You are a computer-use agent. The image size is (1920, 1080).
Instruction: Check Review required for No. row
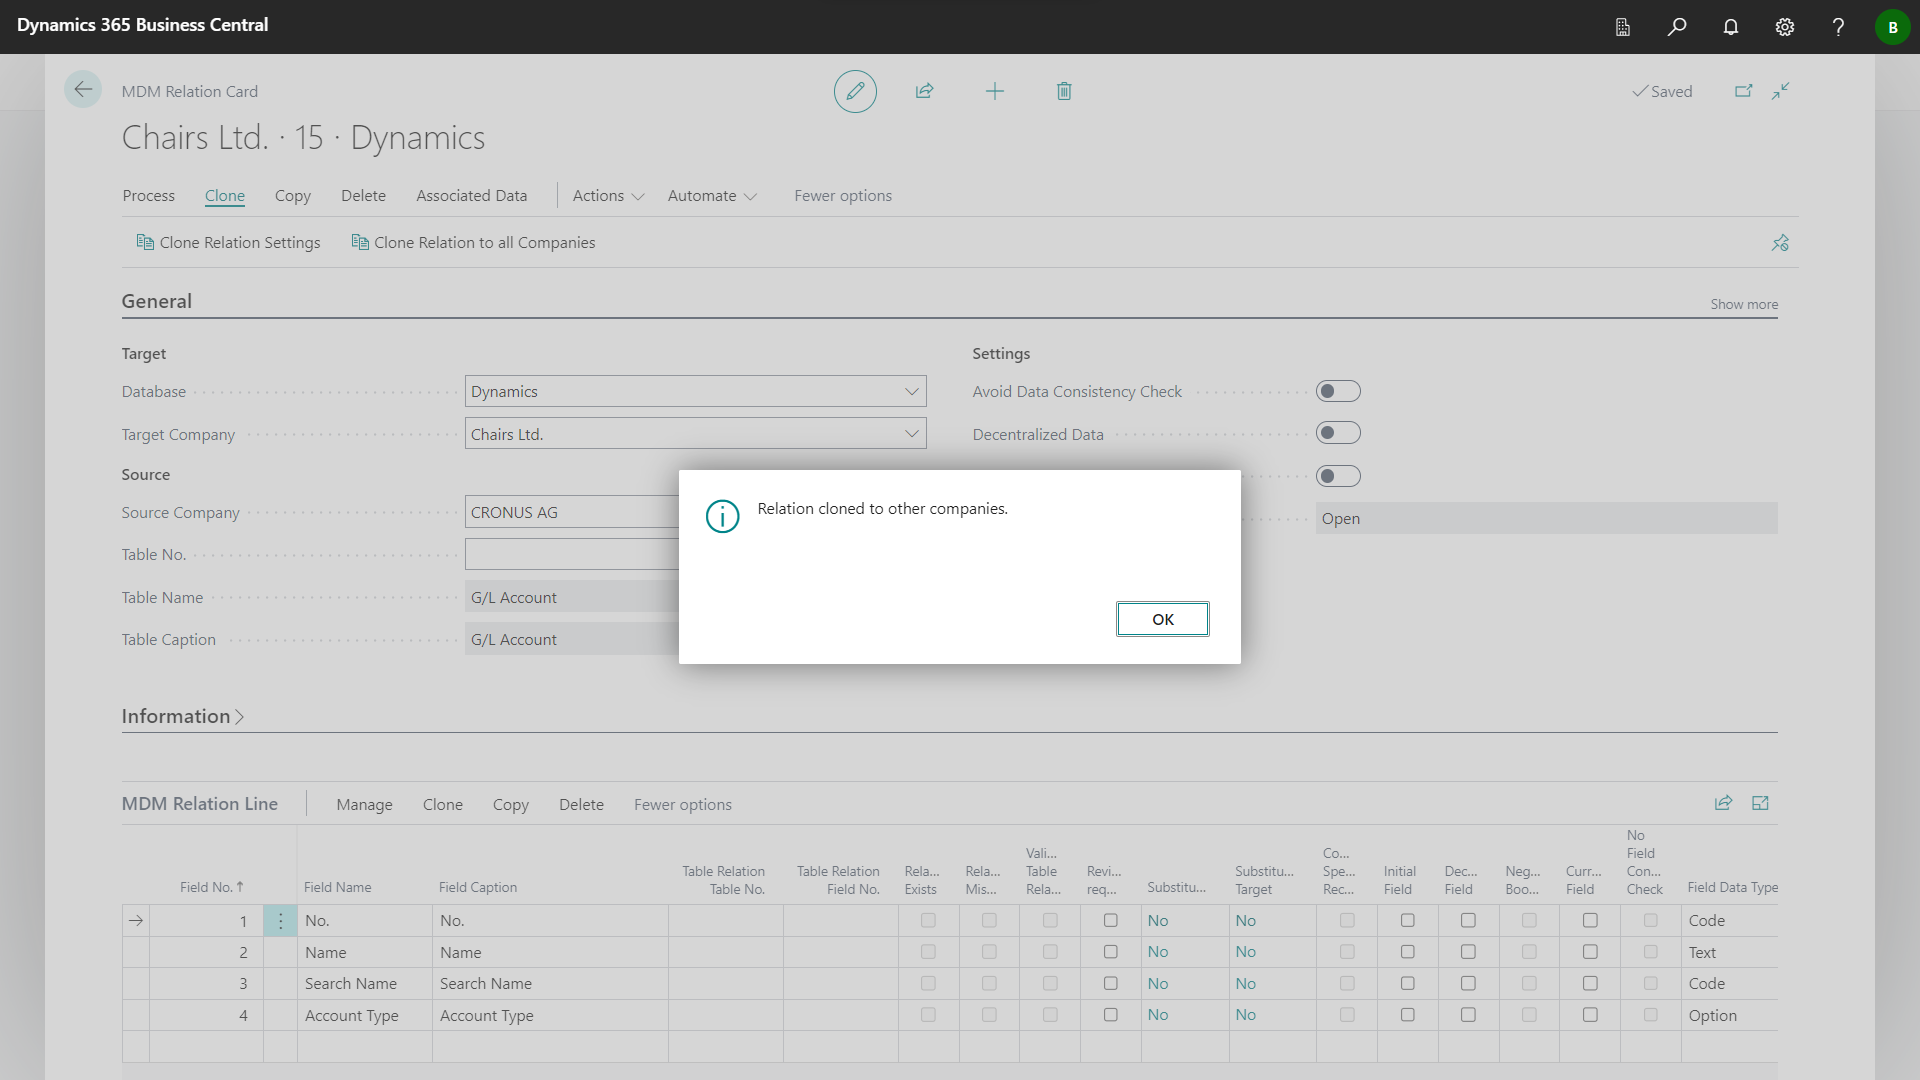[x=1110, y=920]
